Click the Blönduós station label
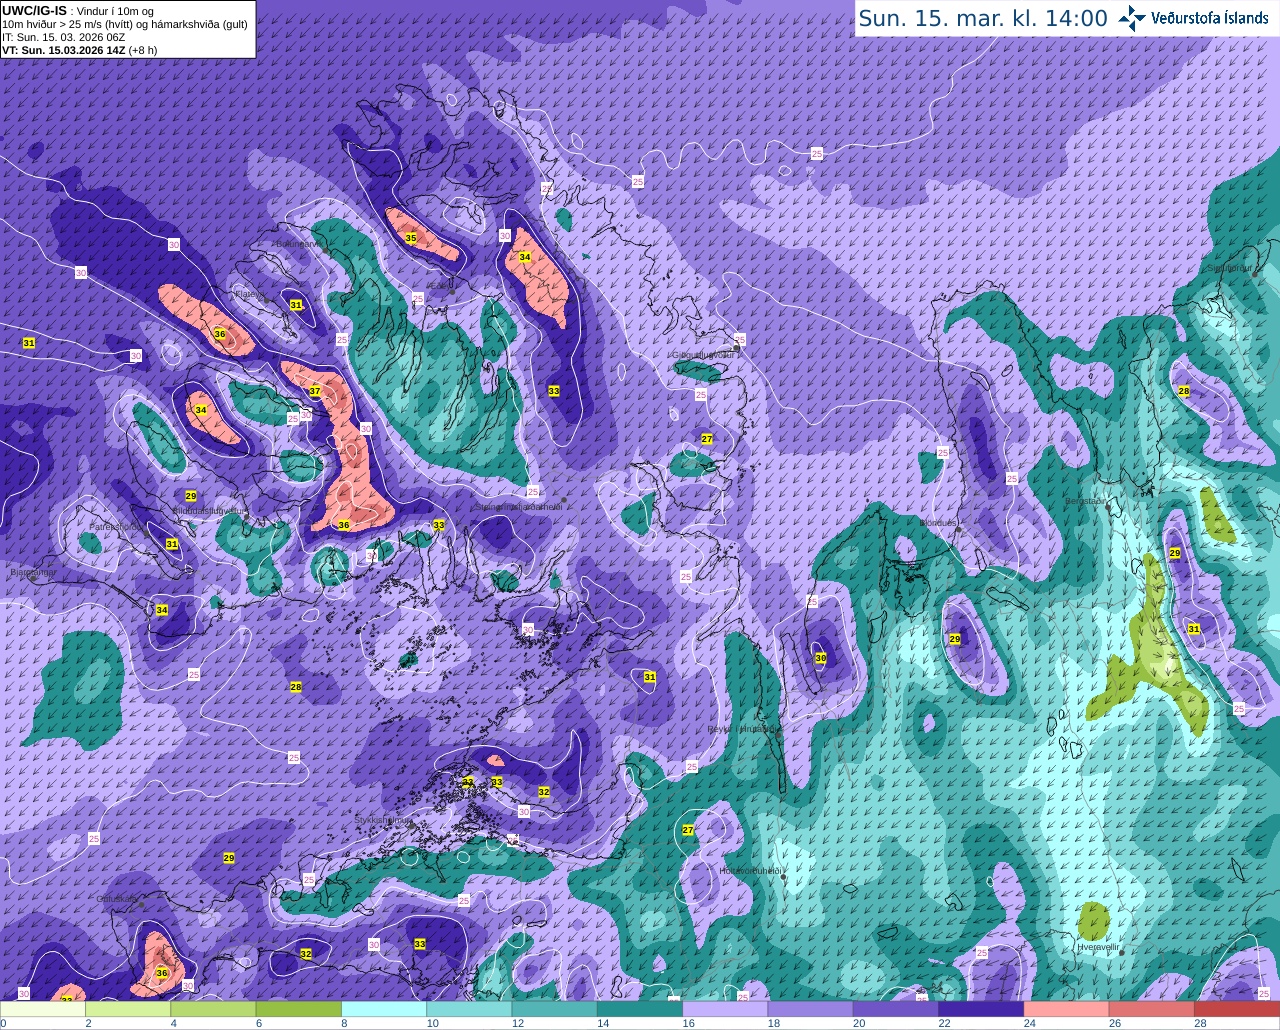The image size is (1280, 1030). click(x=939, y=523)
